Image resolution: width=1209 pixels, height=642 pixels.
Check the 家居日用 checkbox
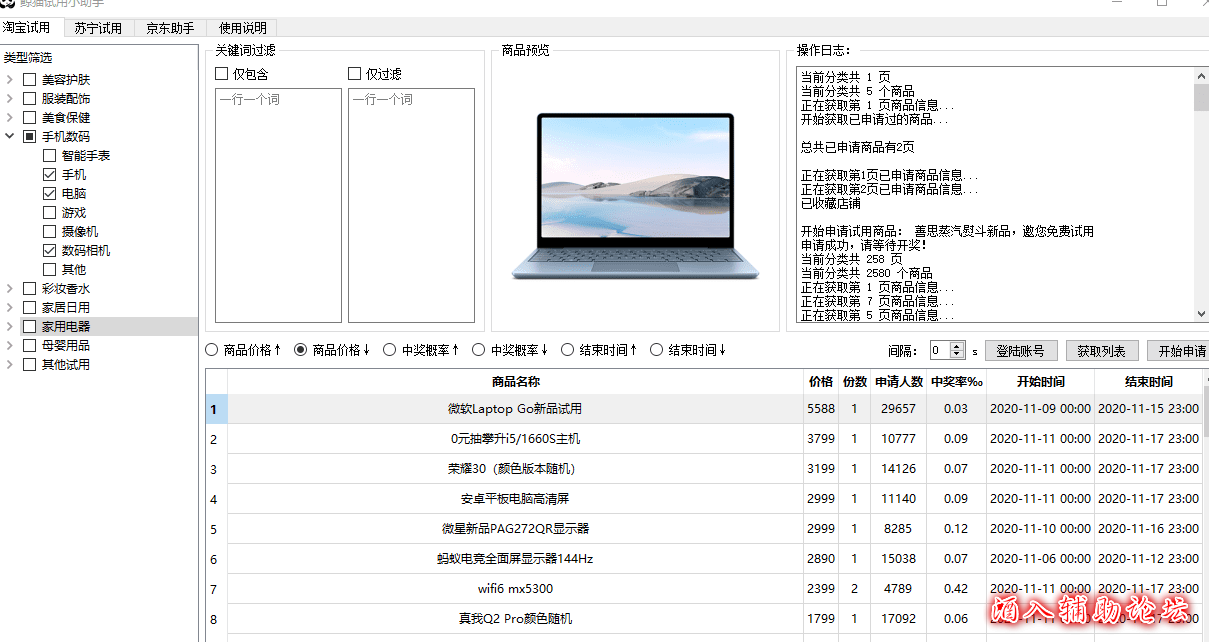click(29, 307)
